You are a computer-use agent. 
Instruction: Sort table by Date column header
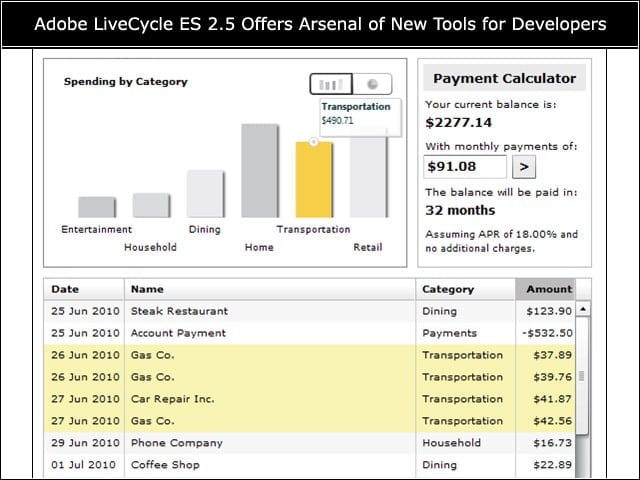[x=84, y=289]
